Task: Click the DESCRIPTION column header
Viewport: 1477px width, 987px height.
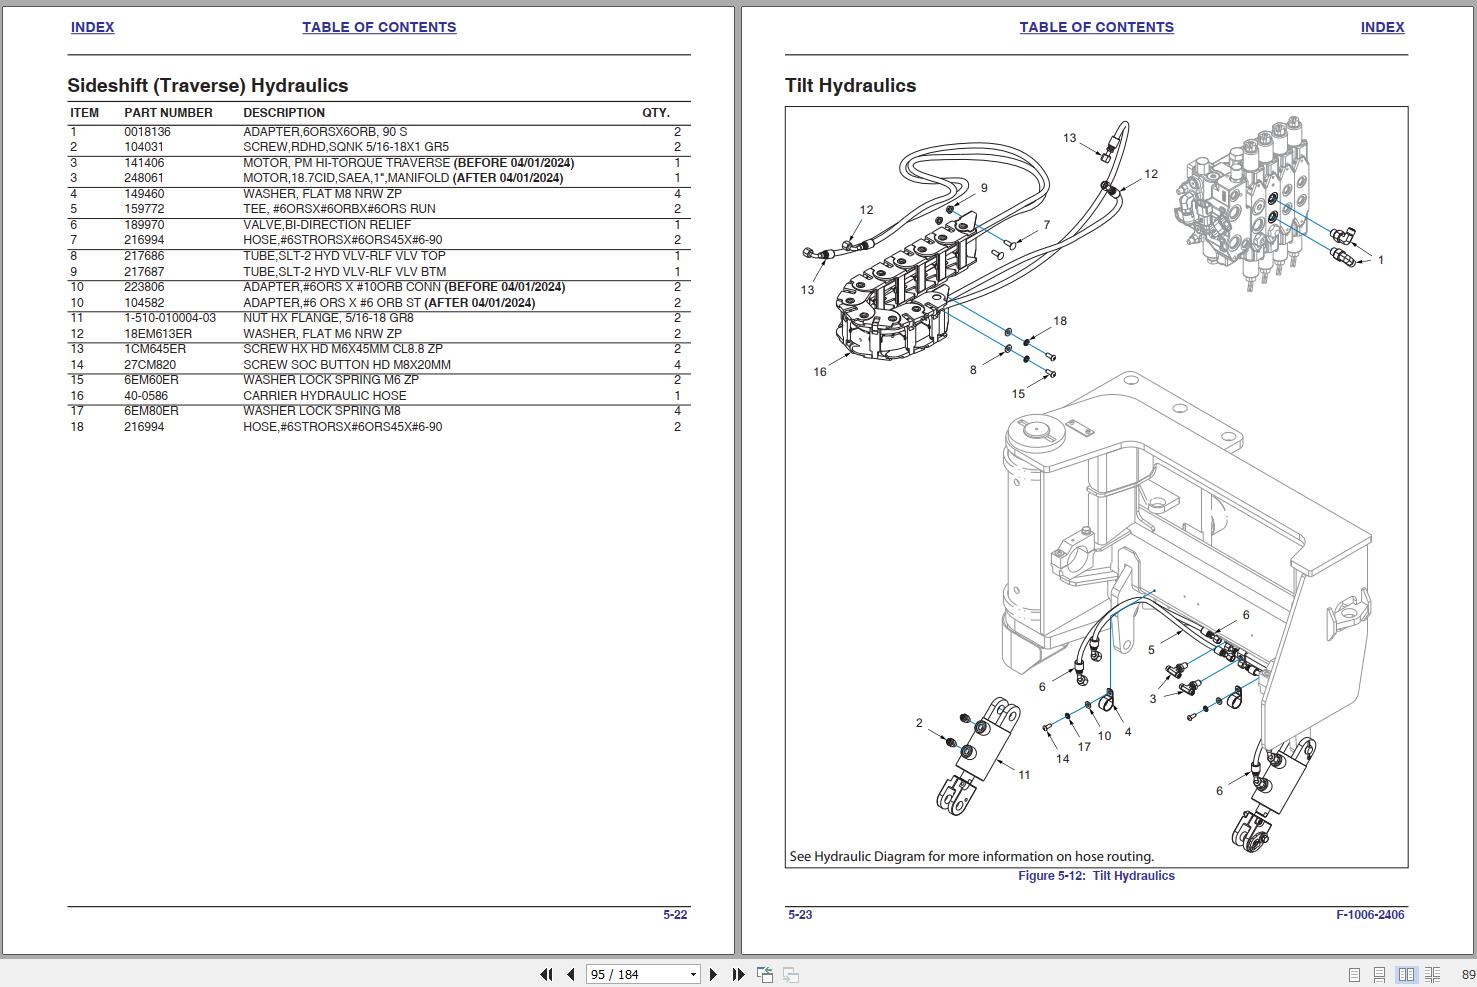Action: (284, 113)
